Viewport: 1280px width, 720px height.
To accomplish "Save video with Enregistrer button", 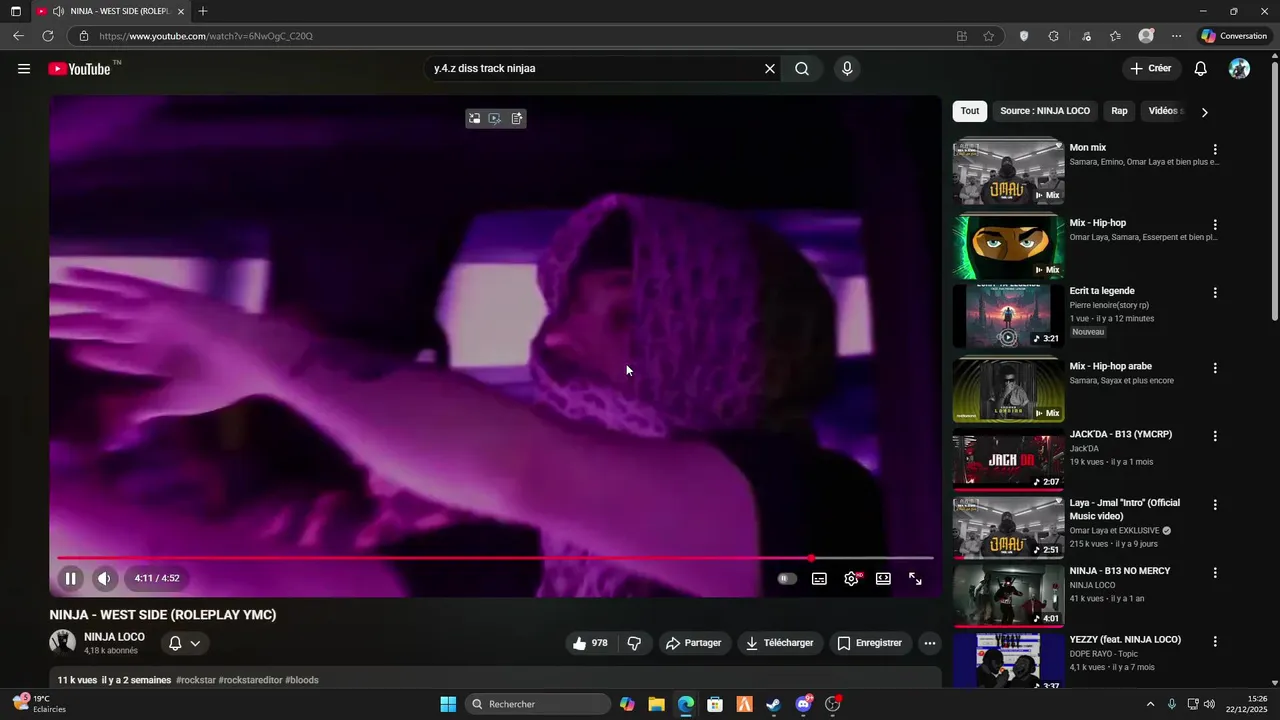I will tap(870, 643).
